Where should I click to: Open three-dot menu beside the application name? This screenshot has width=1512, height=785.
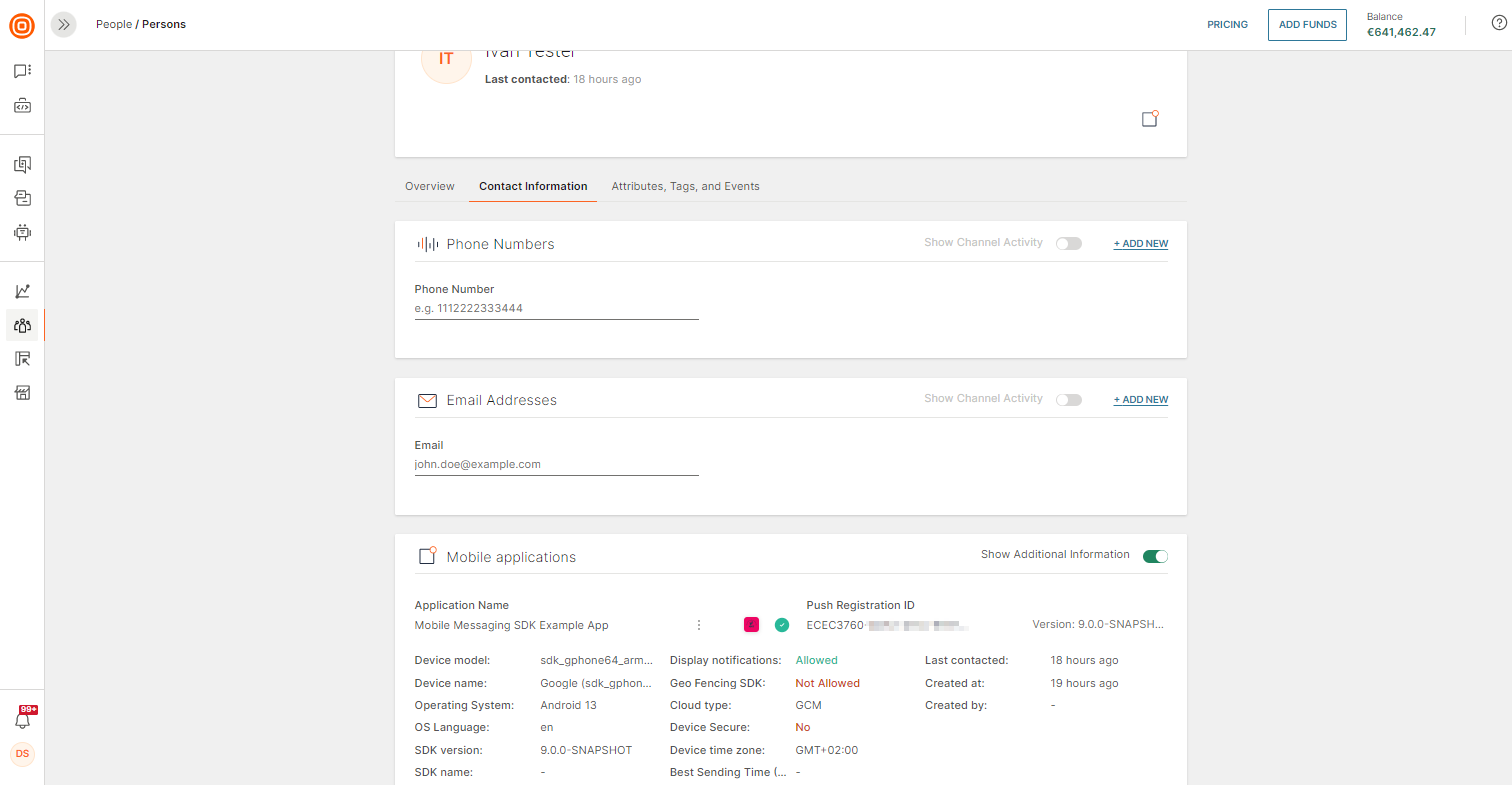pyautogui.click(x=699, y=625)
